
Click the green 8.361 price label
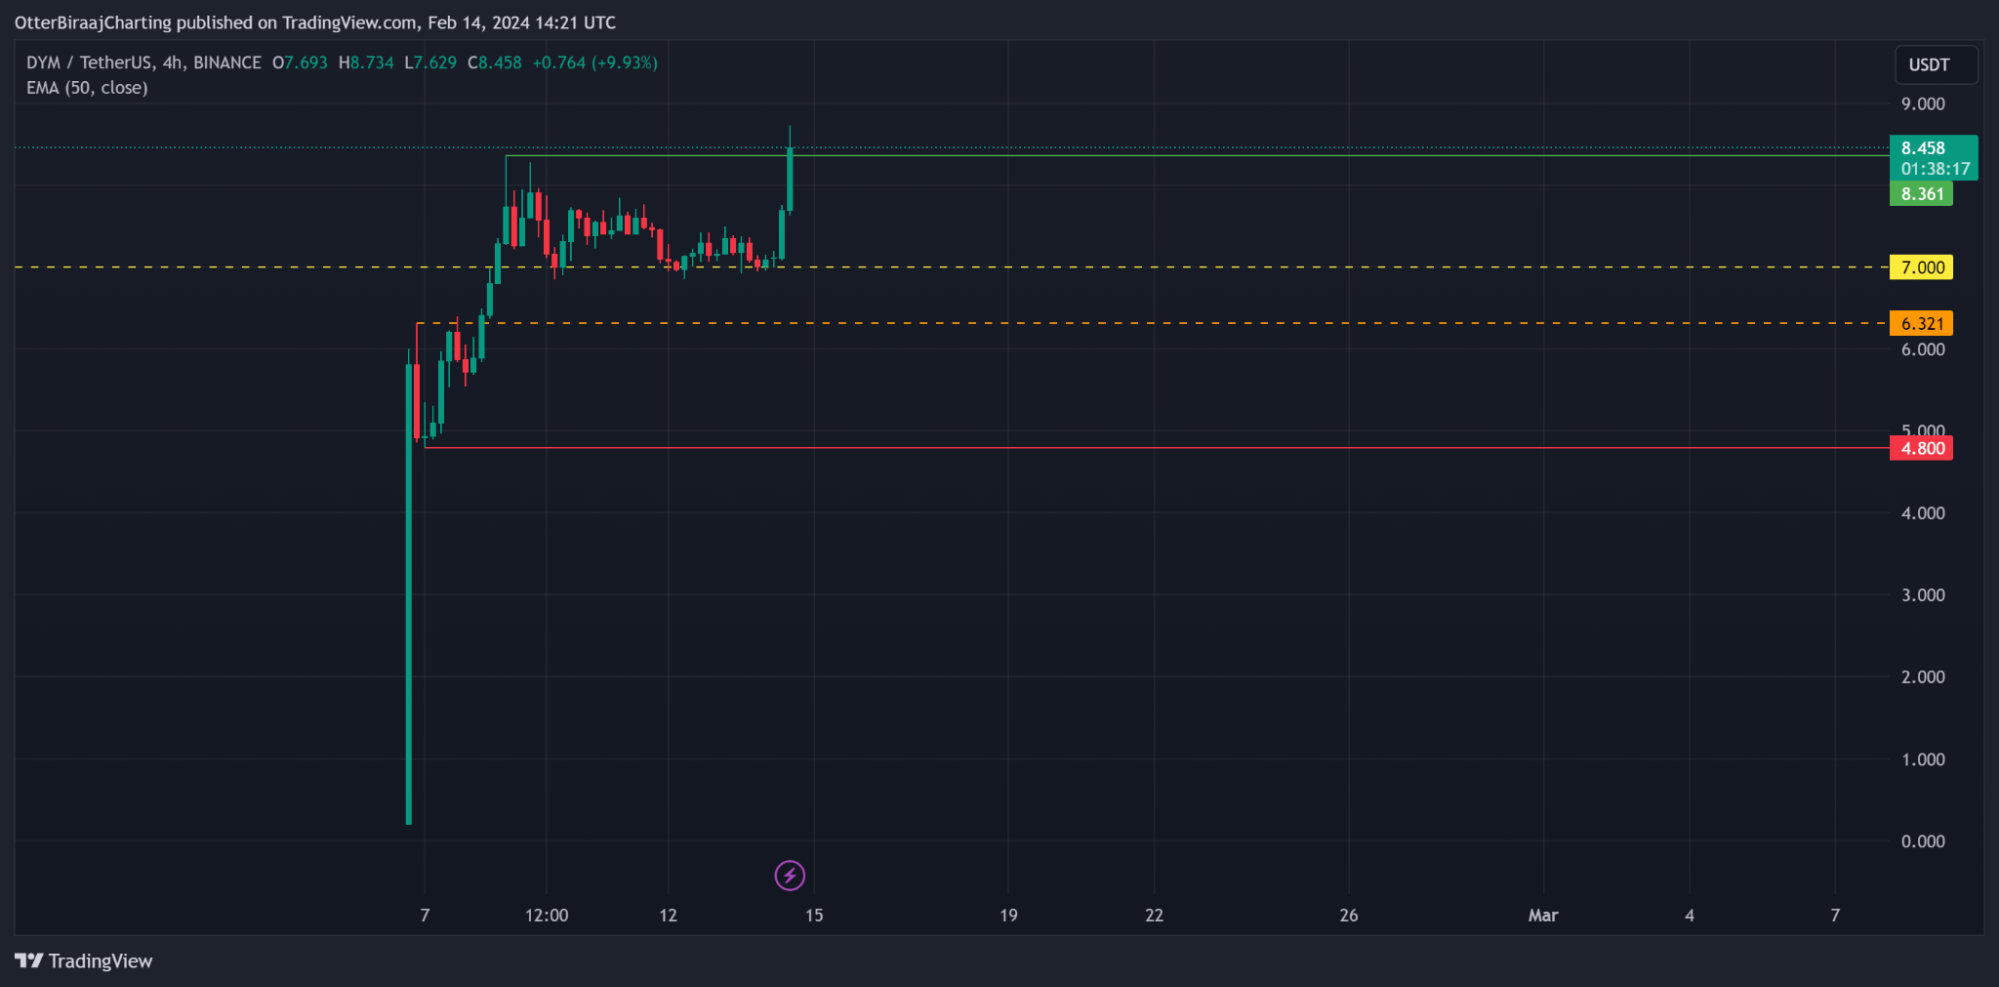1921,194
